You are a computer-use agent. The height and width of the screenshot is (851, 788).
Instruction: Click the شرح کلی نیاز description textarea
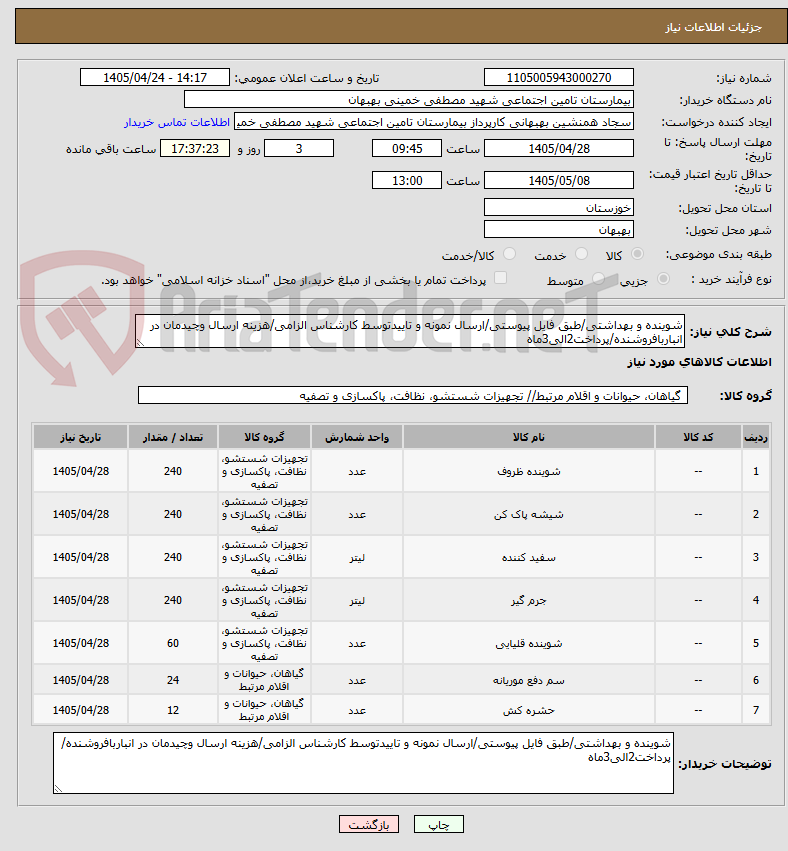tap(410, 332)
